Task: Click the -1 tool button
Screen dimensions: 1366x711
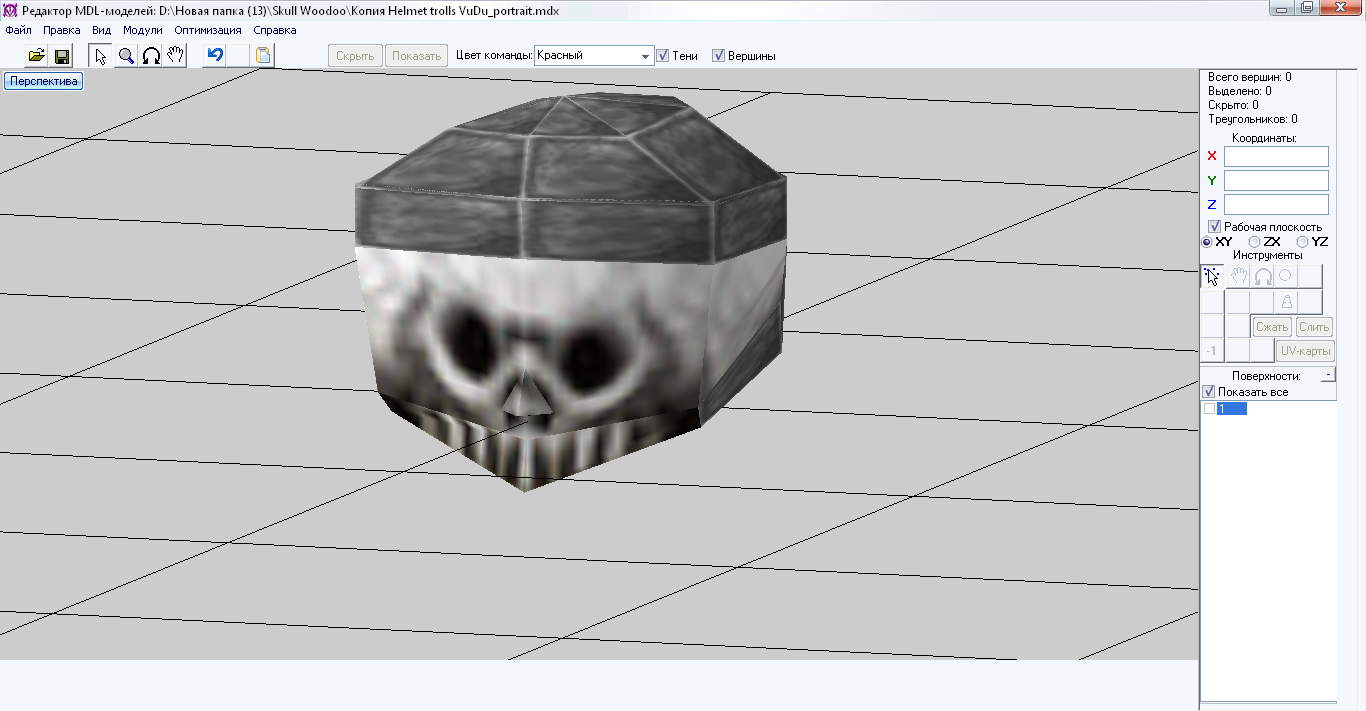Action: 1212,350
